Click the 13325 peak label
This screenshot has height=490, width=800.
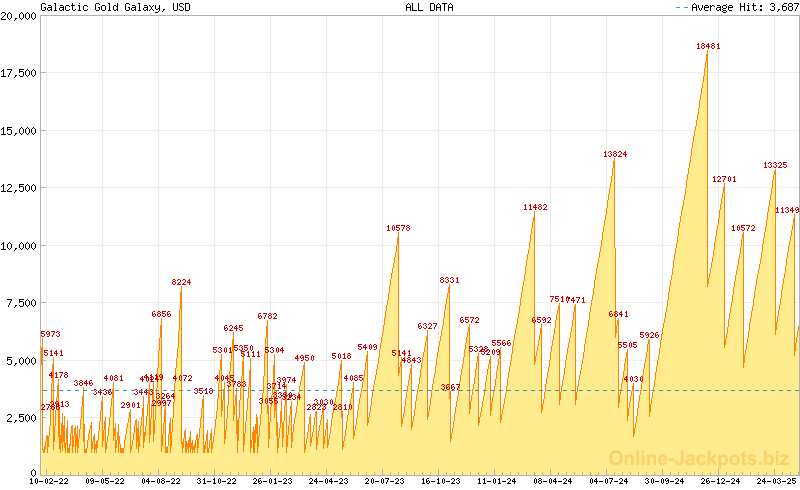[x=775, y=165]
